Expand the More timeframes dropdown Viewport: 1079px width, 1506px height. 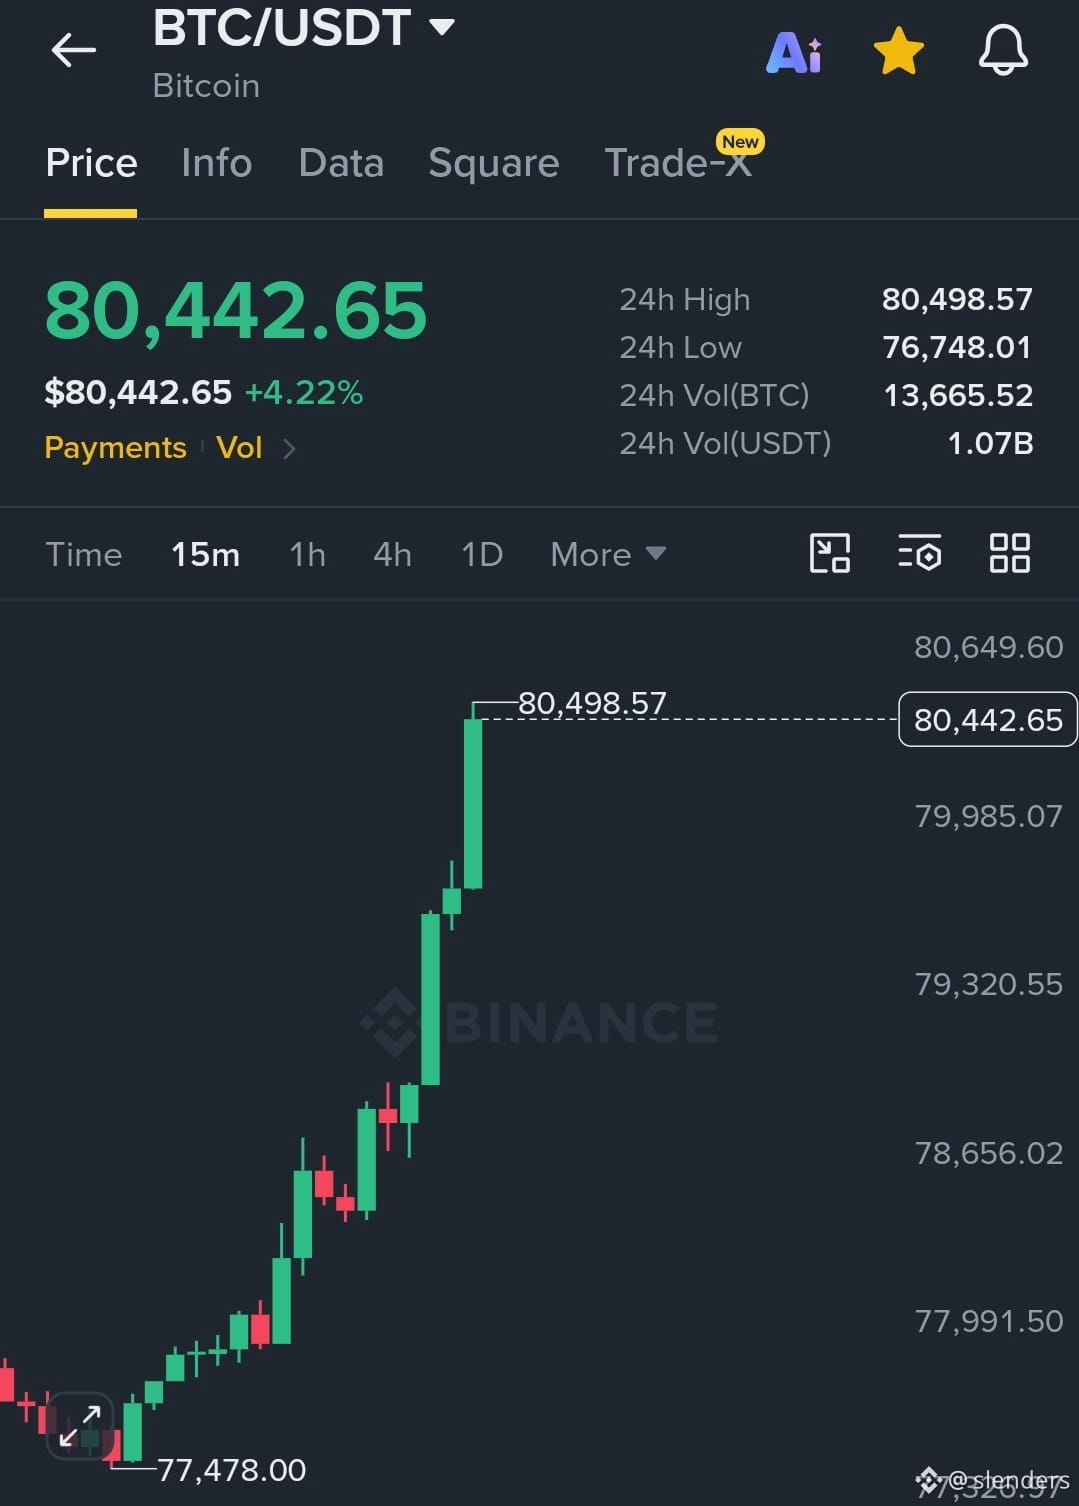tap(608, 554)
